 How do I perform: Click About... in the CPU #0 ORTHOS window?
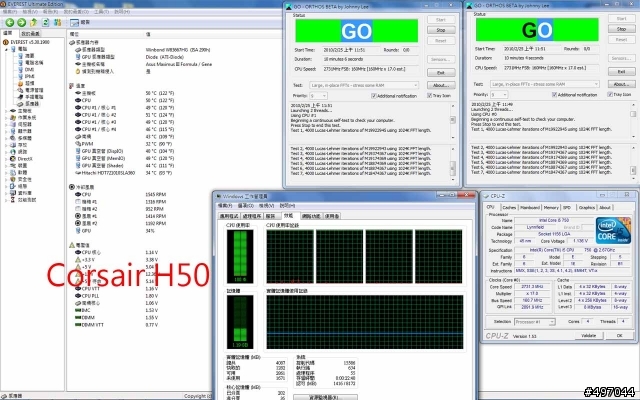(x=622, y=84)
